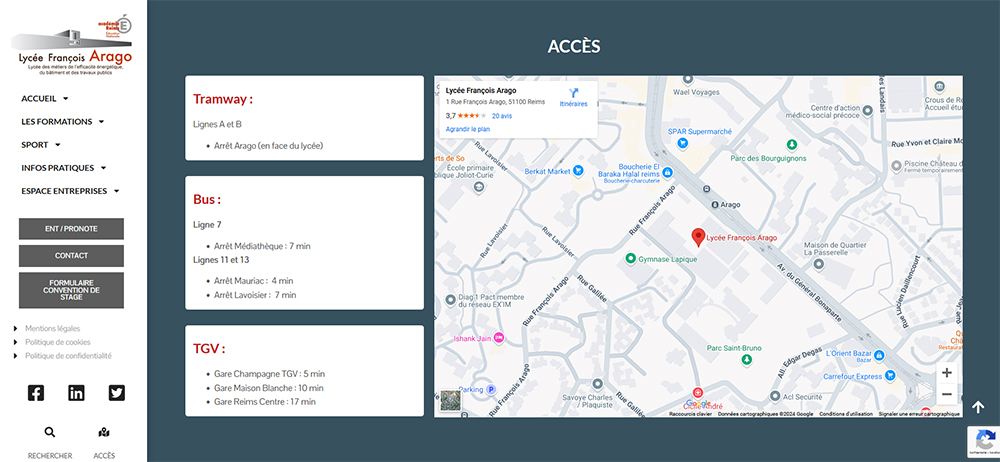Zoom in the map with plus button
This screenshot has width=1000, height=462.
point(947,373)
